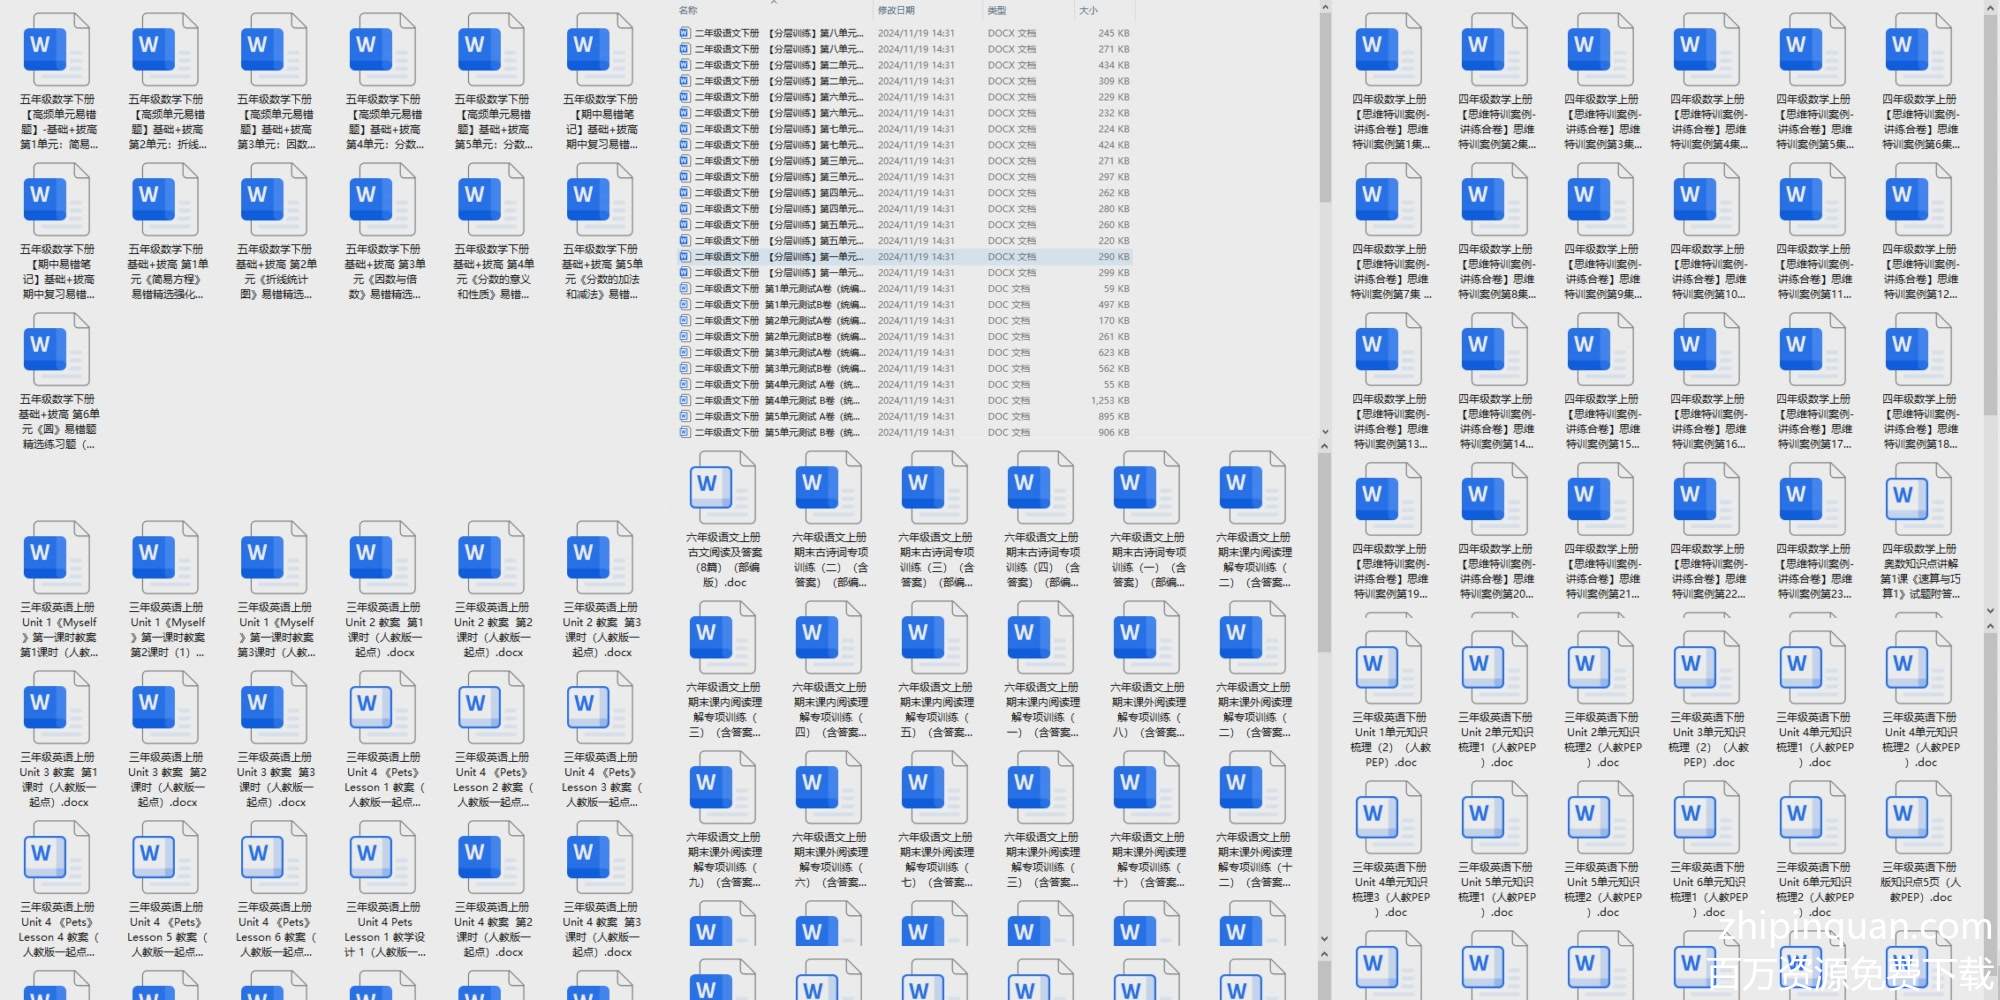Select 三年级英语下册 Unit 6单元知识梳理1 document
Screen dimensions: 2000x1000
point(1707,818)
